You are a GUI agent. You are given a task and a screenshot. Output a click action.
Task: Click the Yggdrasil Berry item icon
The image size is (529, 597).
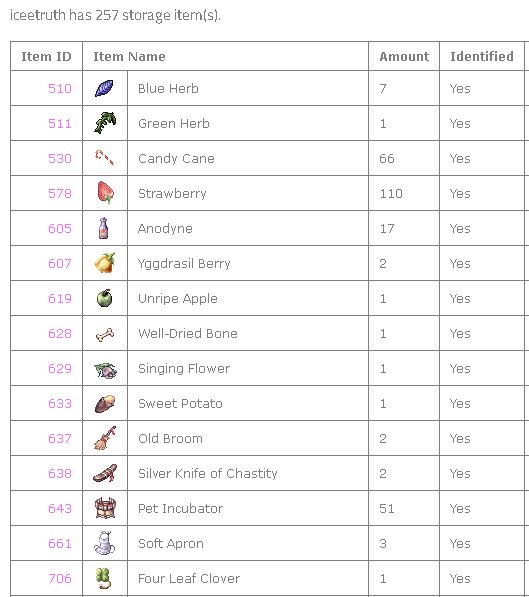pos(105,263)
